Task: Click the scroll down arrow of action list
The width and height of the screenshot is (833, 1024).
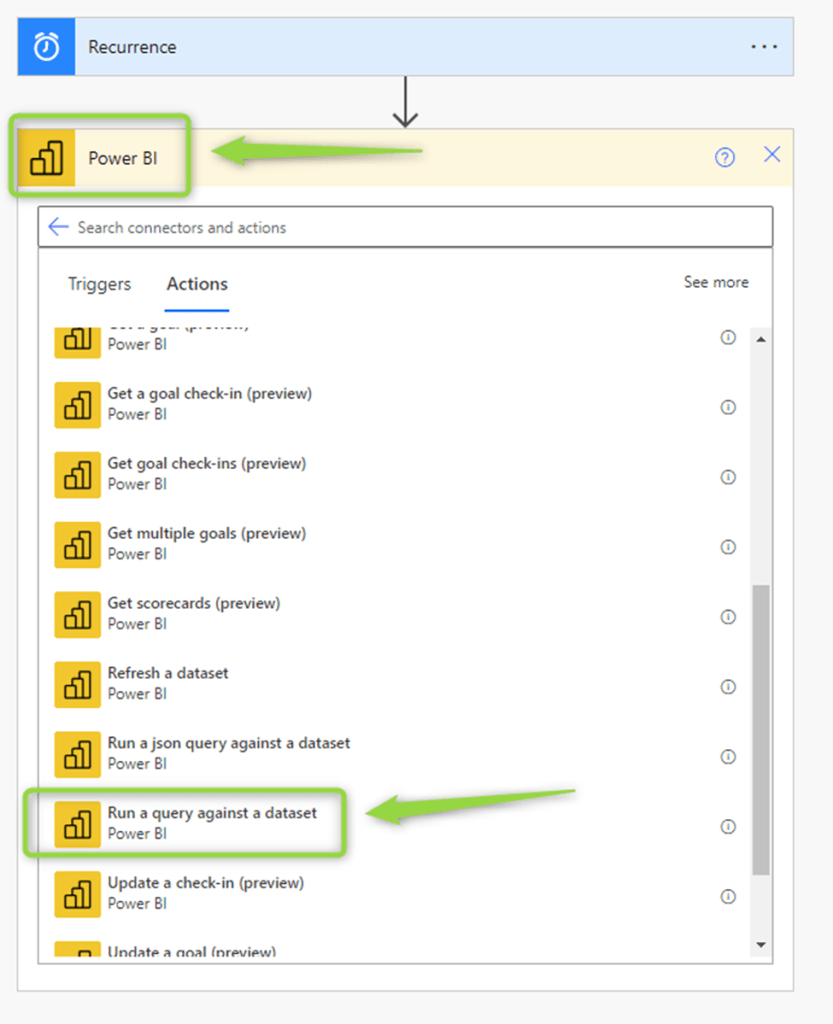Action: (x=761, y=943)
